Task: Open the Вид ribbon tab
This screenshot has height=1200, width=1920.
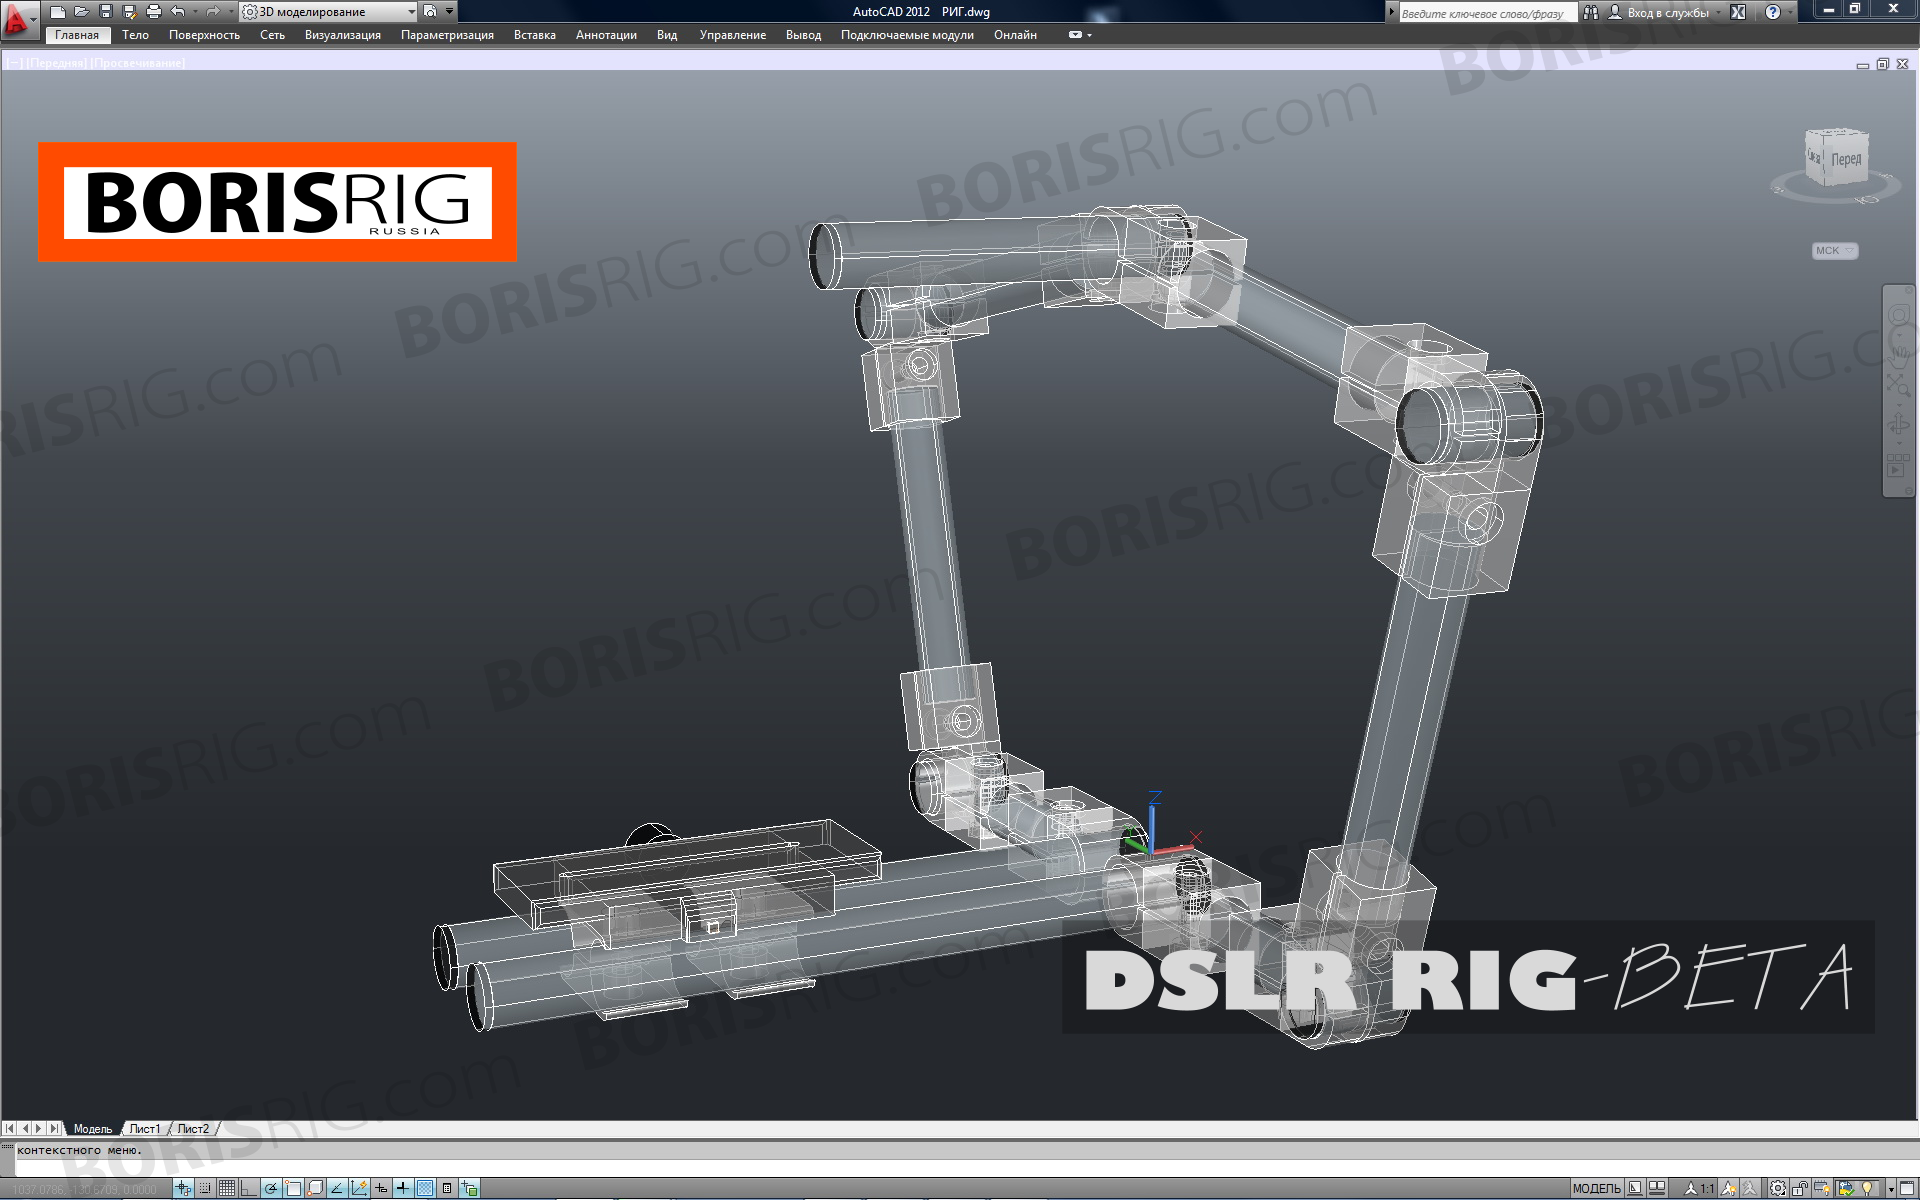Action: (x=667, y=35)
